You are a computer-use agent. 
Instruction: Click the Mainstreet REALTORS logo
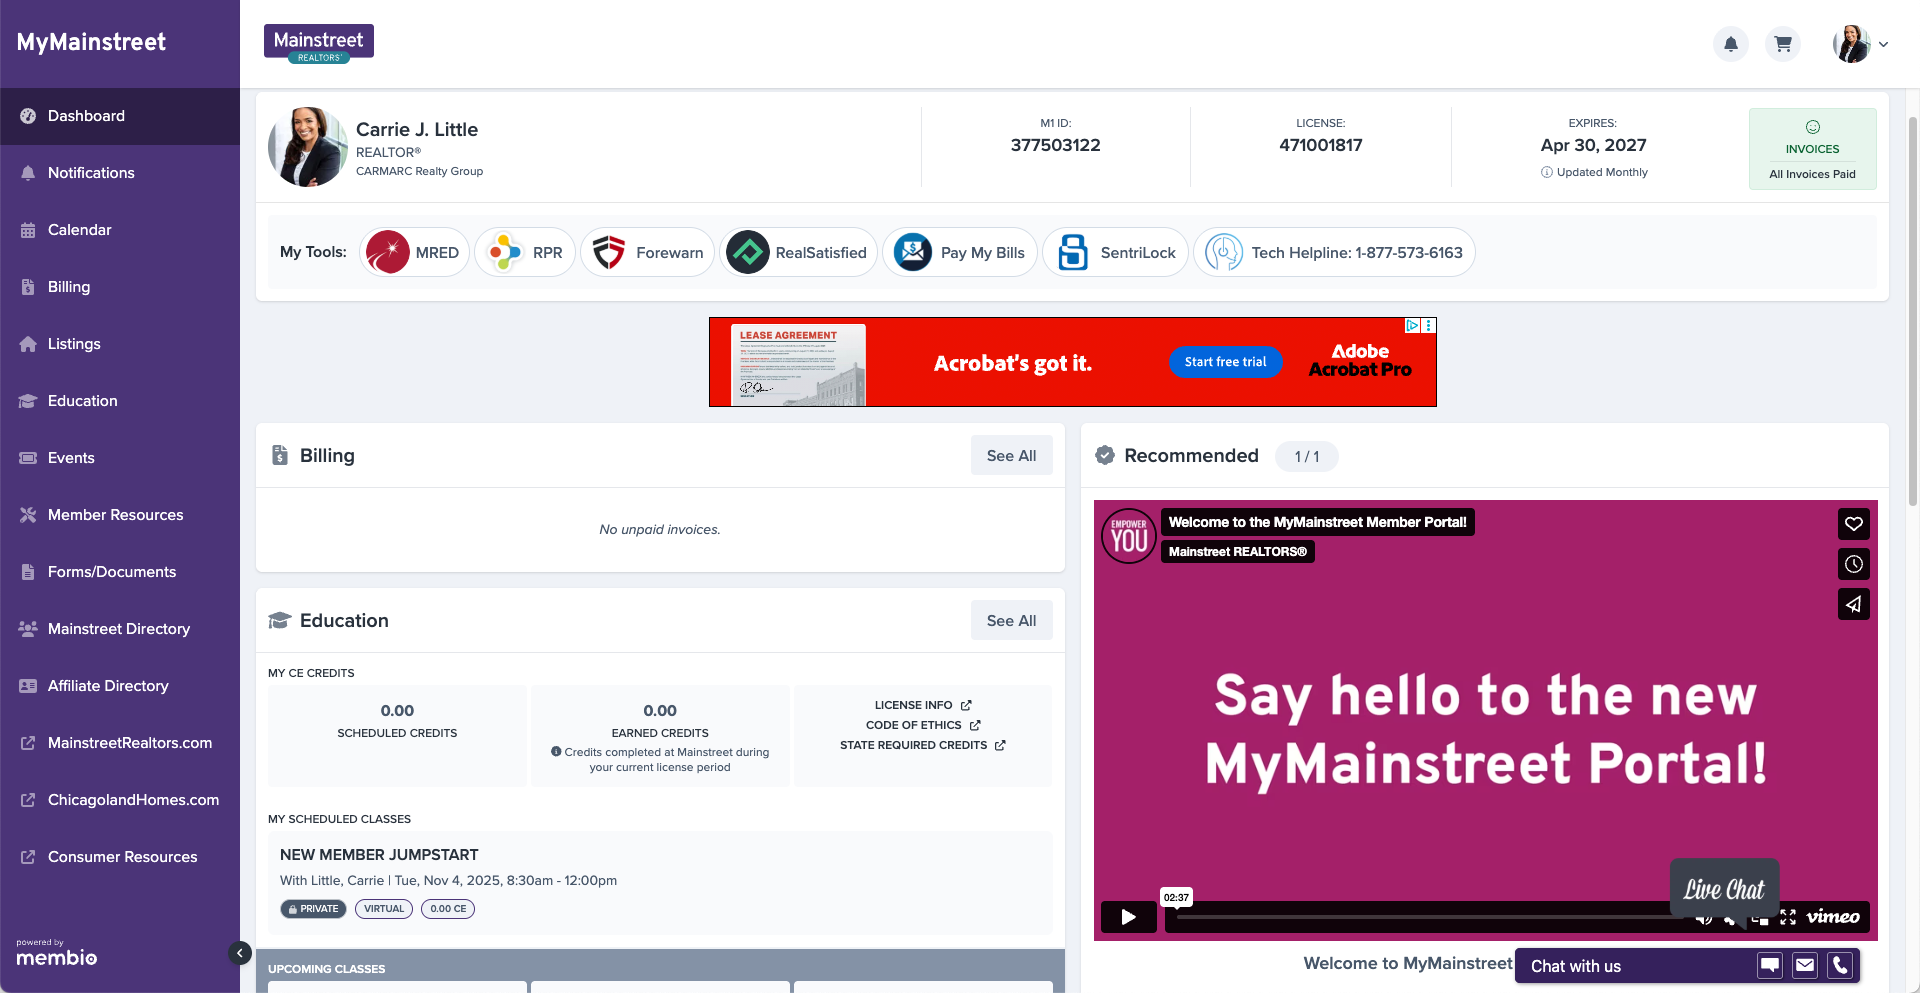coord(319,44)
